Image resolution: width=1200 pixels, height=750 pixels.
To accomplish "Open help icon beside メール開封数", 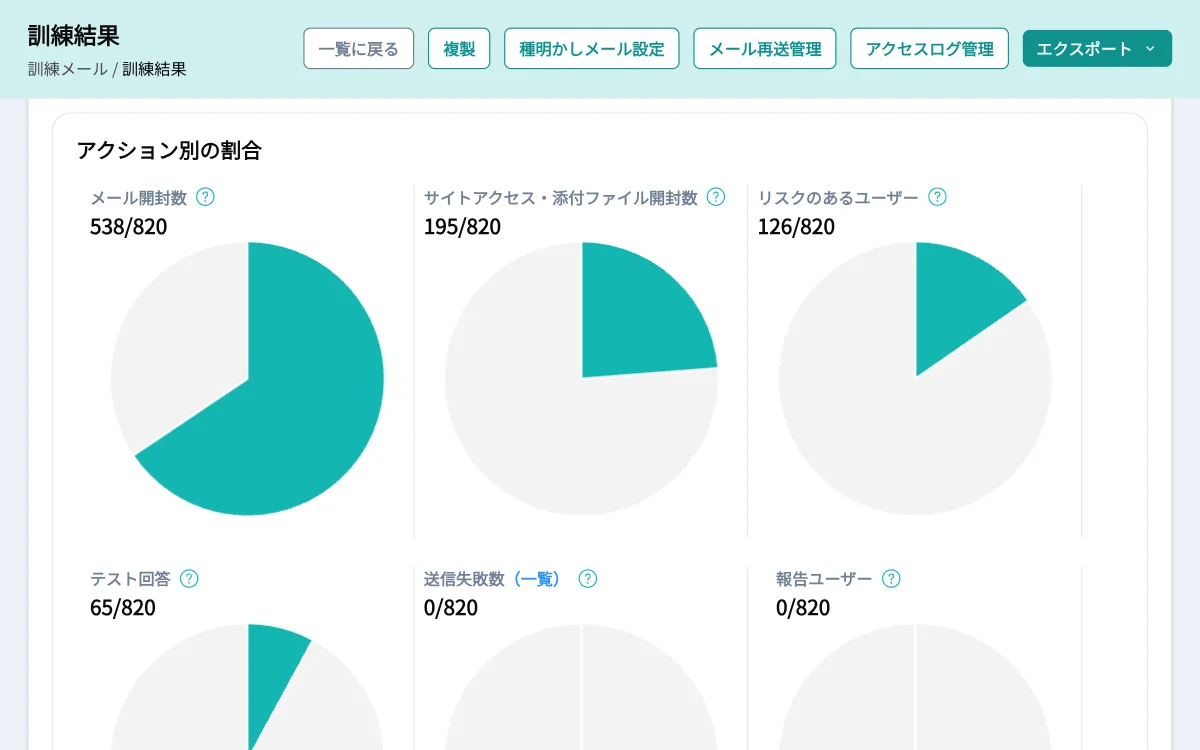I will tap(205, 197).
